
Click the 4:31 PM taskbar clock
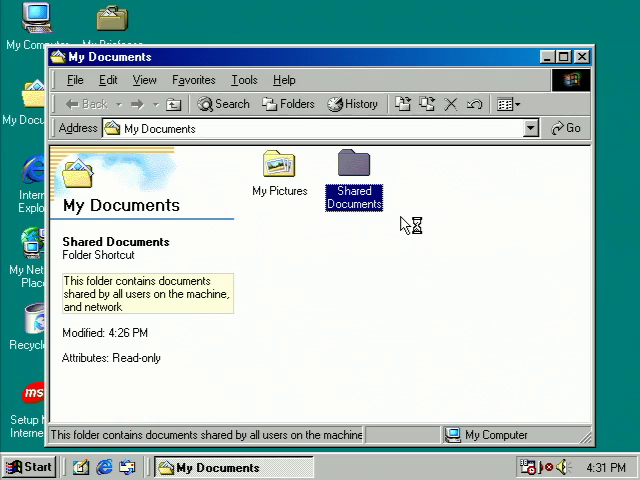tap(606, 467)
